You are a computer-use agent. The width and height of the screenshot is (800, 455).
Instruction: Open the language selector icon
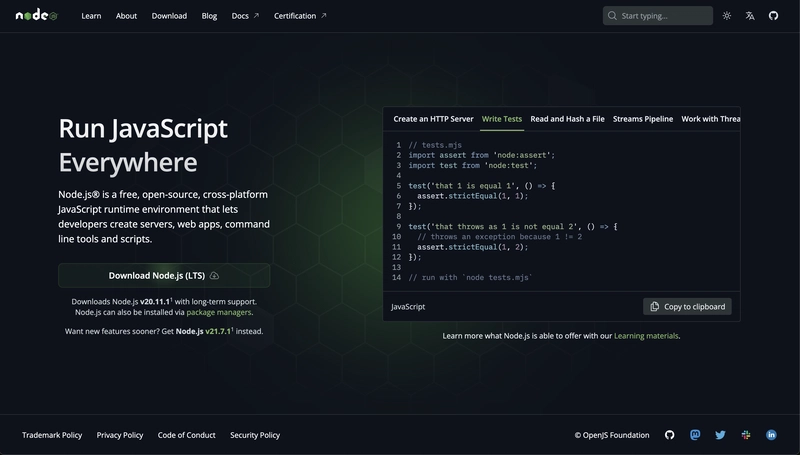coord(749,16)
